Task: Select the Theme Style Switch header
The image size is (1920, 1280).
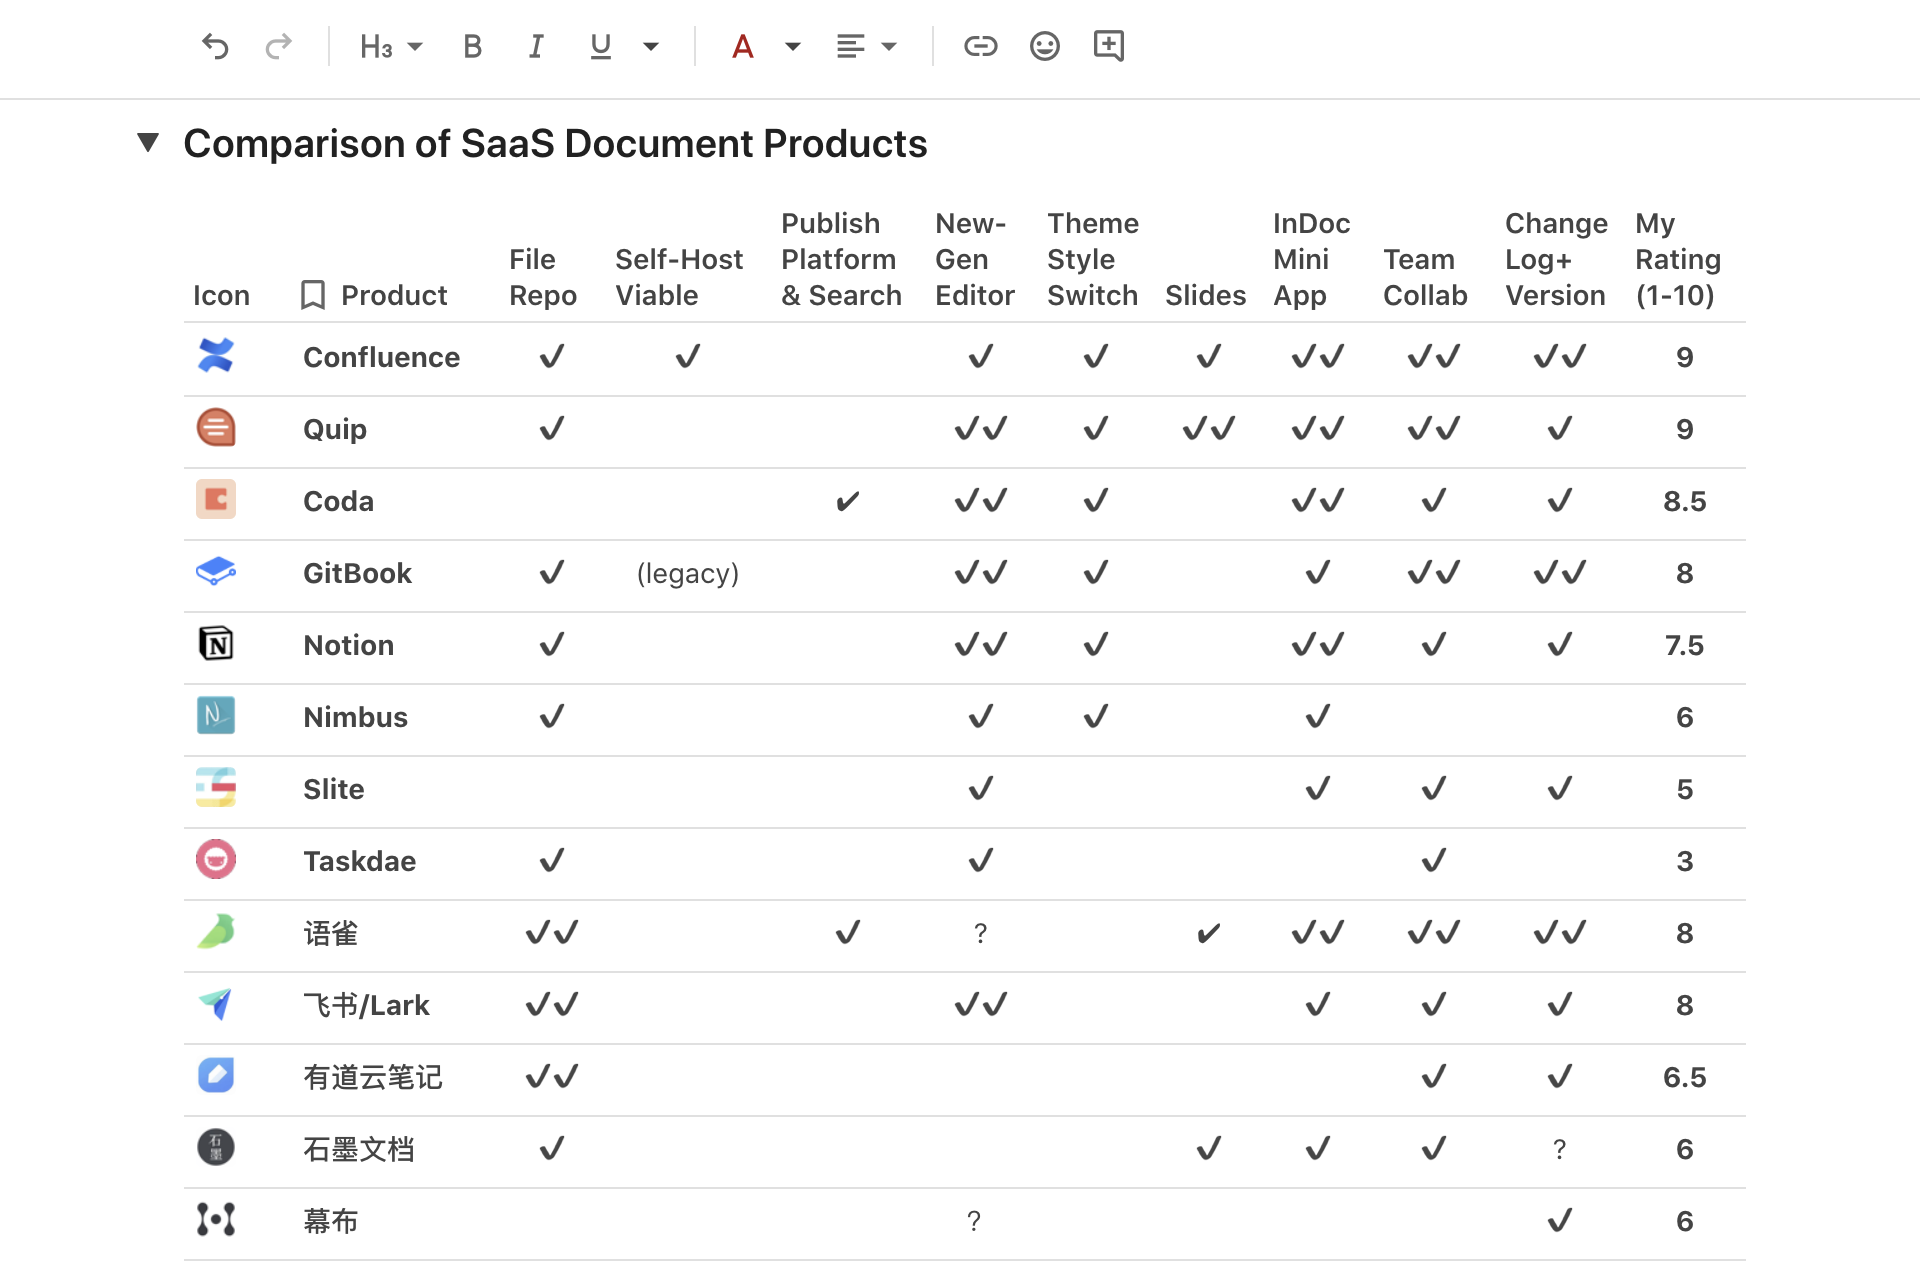Action: [x=1093, y=259]
